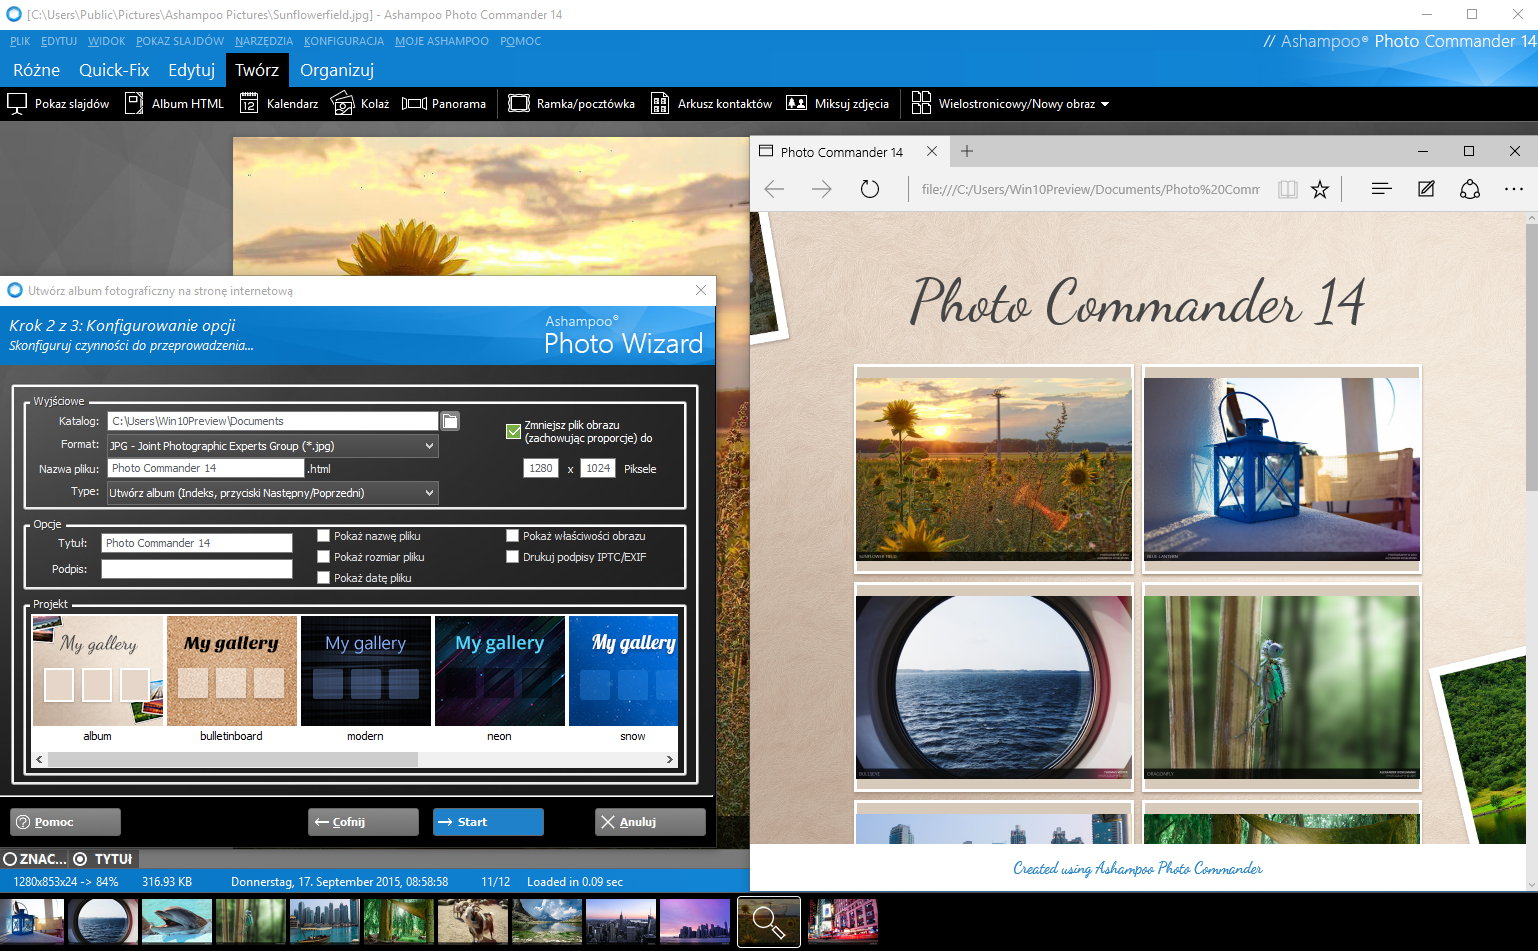Click the Cofnij button

363,822
